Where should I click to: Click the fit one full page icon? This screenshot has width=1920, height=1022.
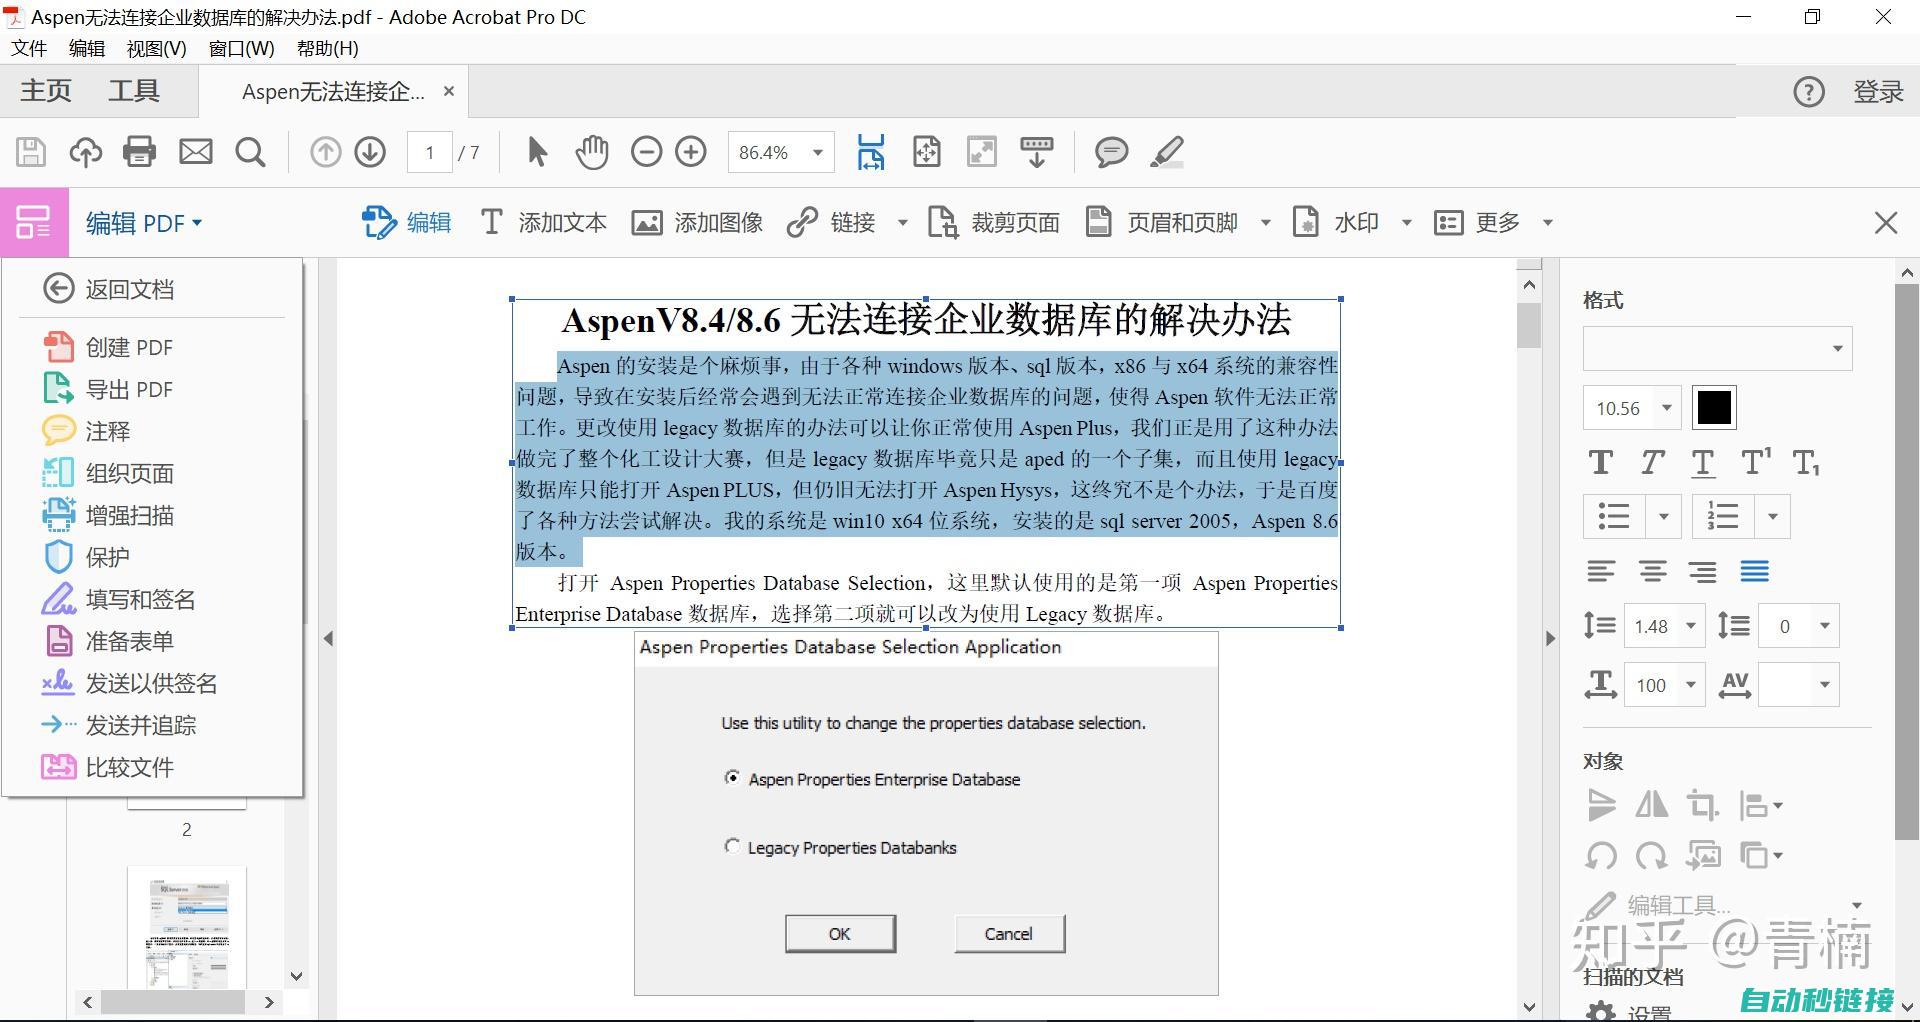click(x=927, y=152)
